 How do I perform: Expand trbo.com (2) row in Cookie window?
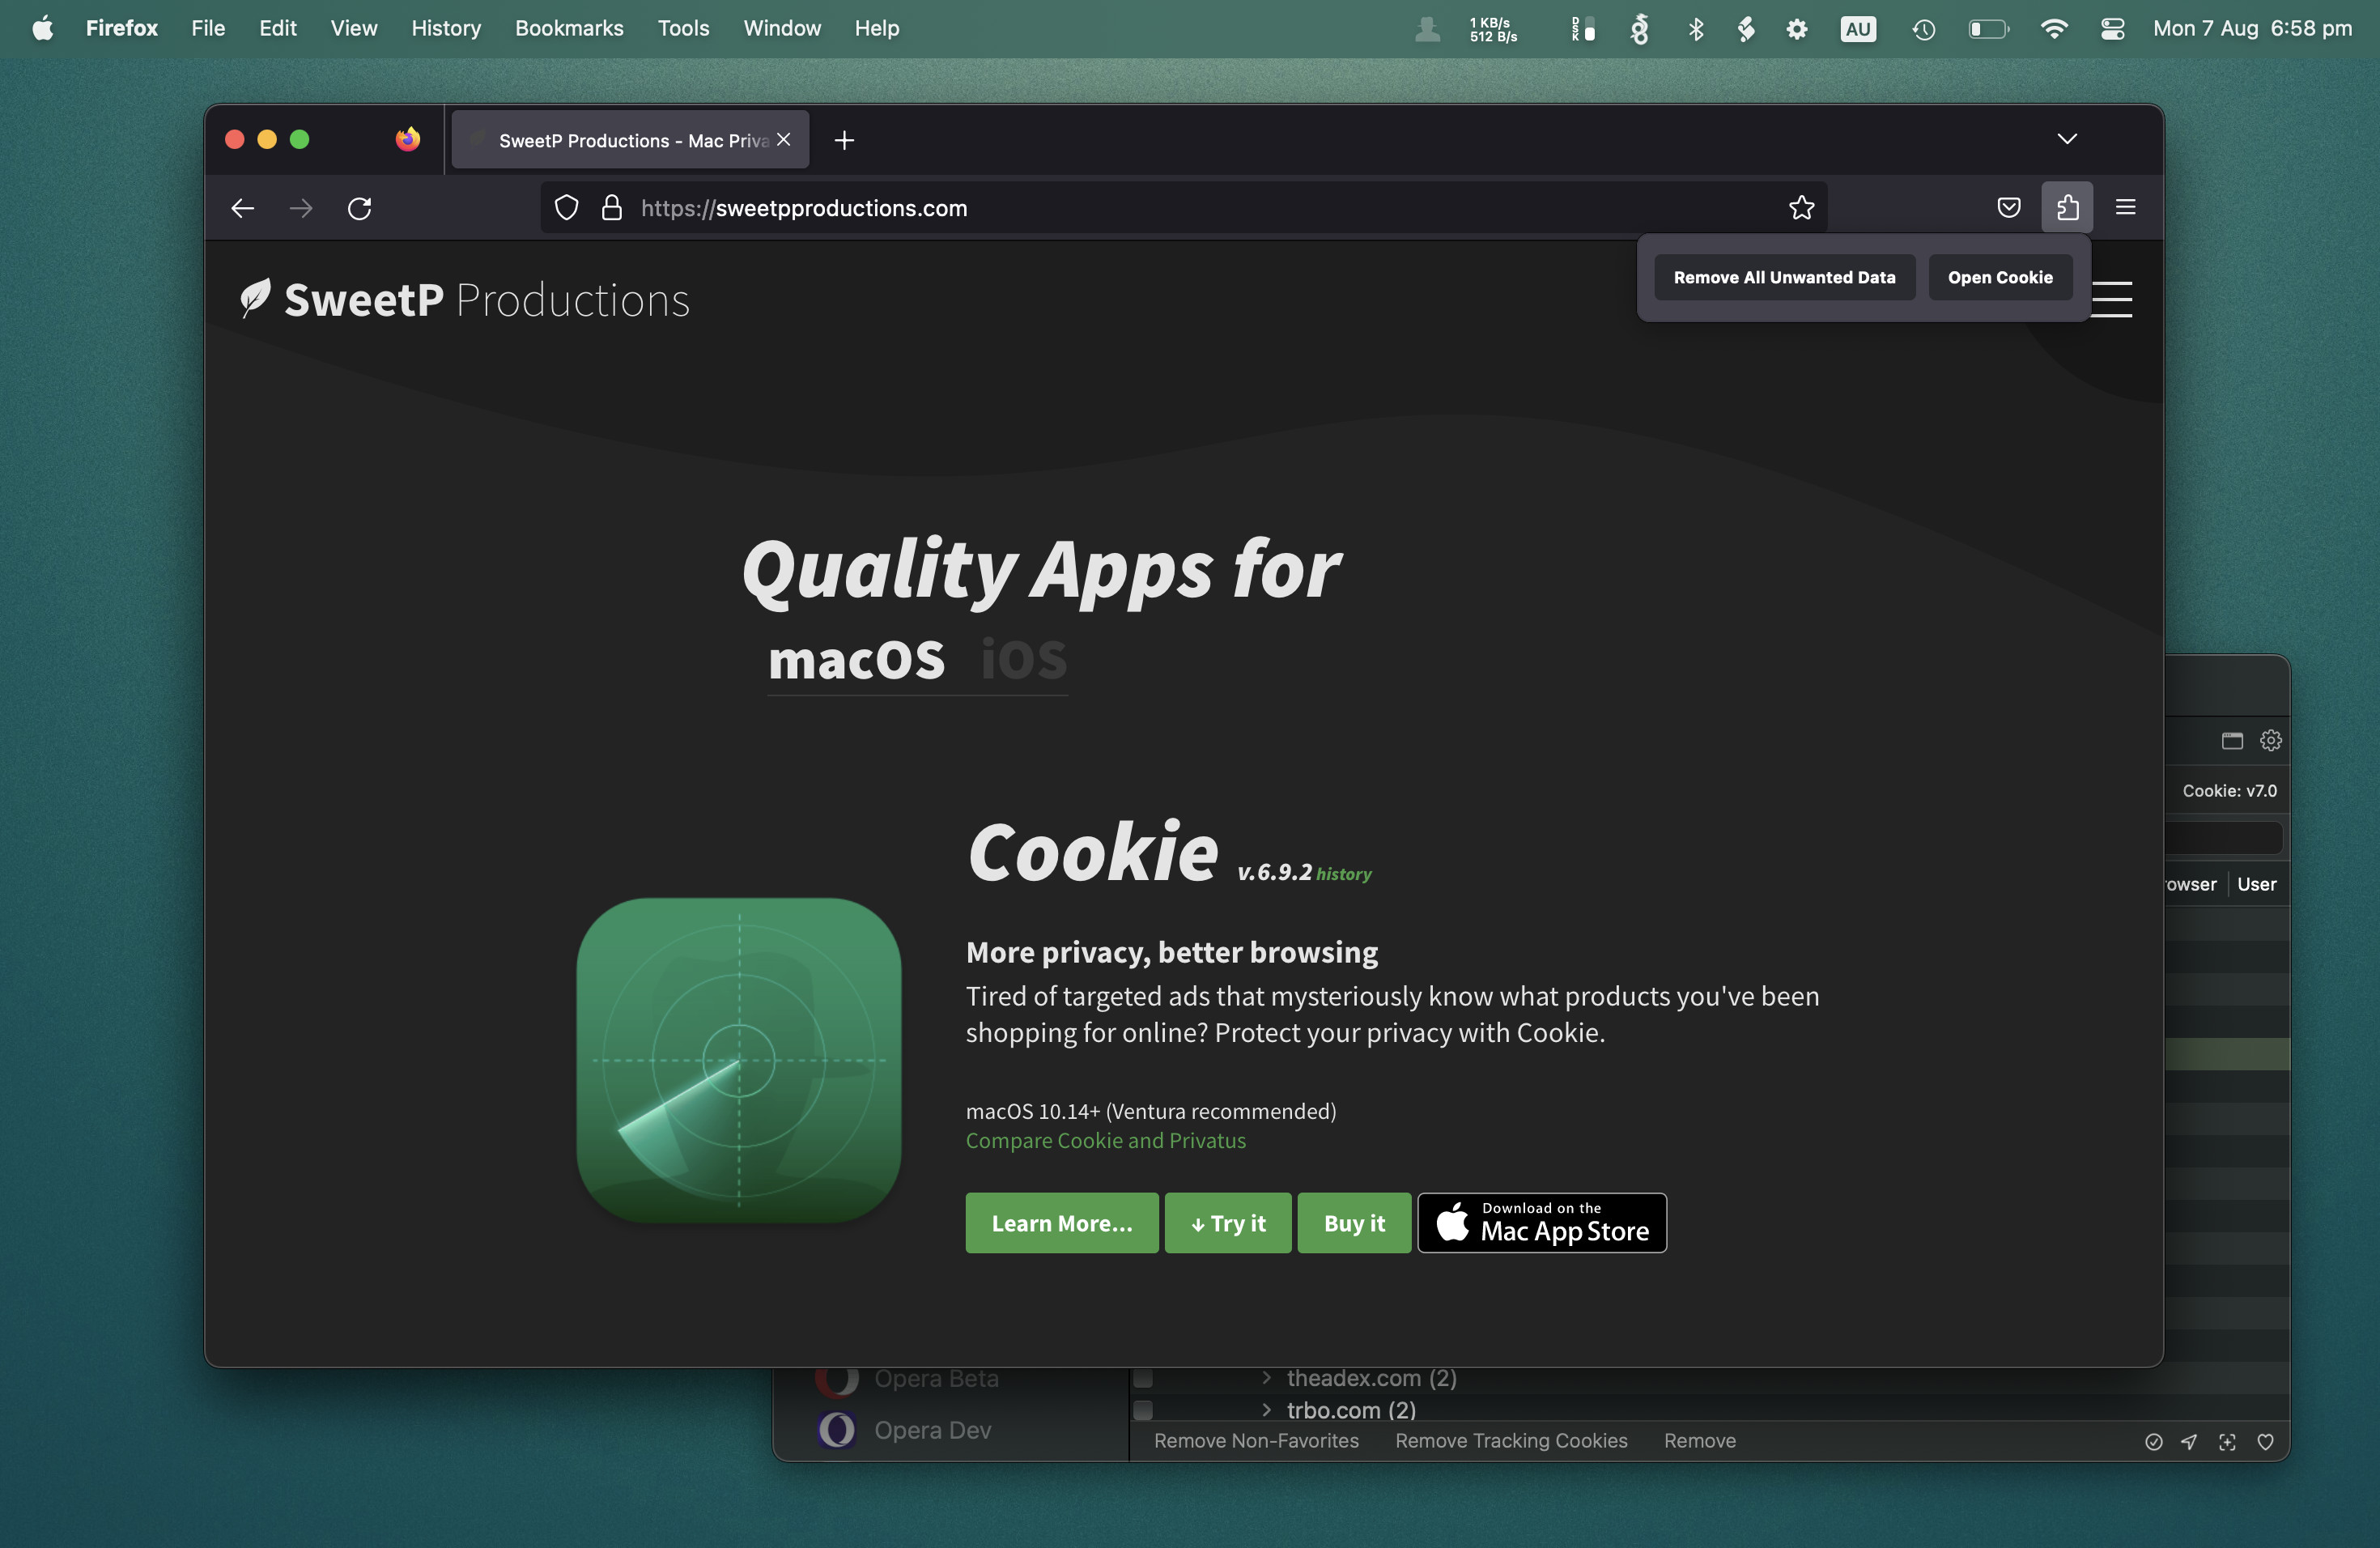point(1266,1410)
